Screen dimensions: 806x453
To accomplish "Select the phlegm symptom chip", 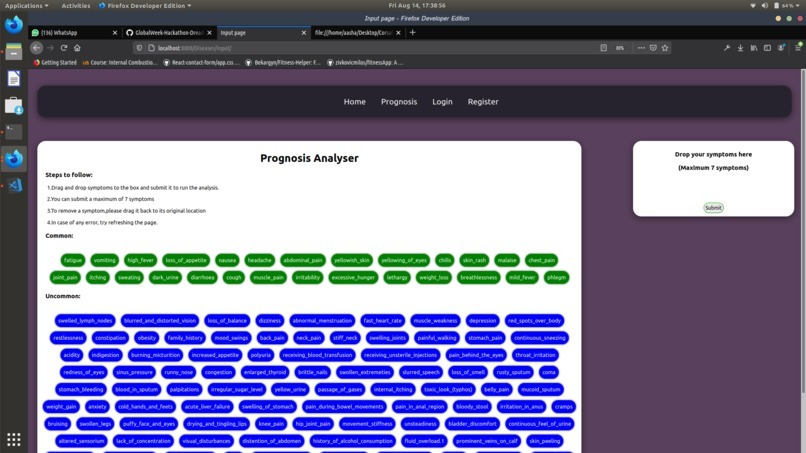I will pos(556,277).
